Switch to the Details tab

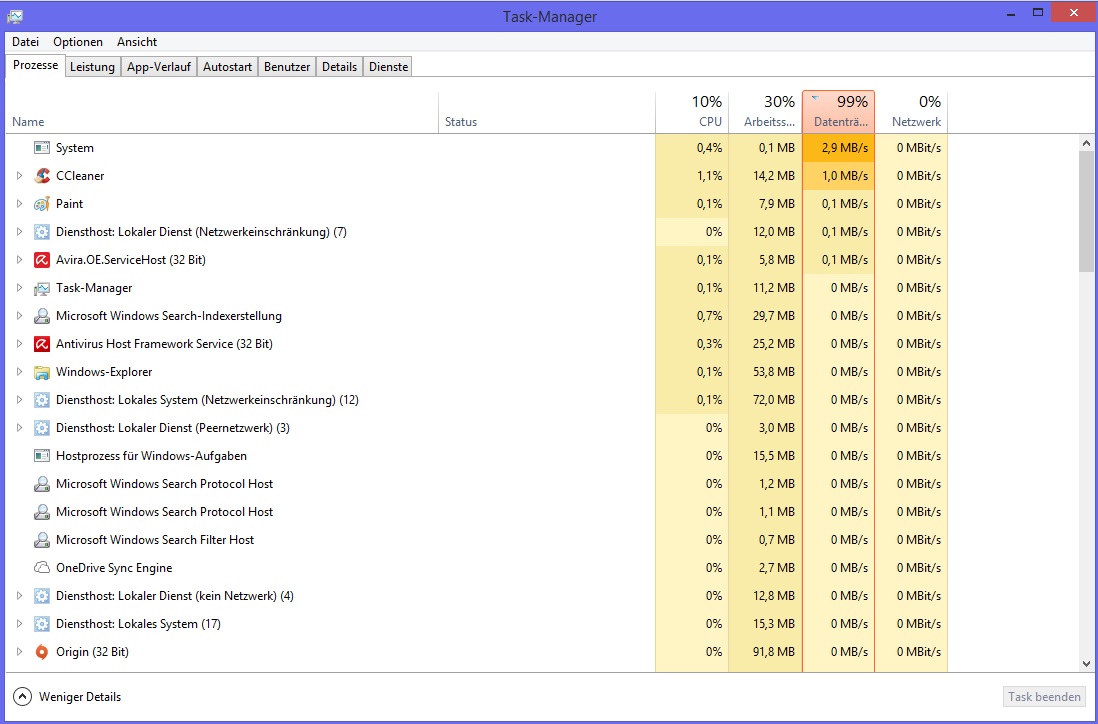pos(340,67)
